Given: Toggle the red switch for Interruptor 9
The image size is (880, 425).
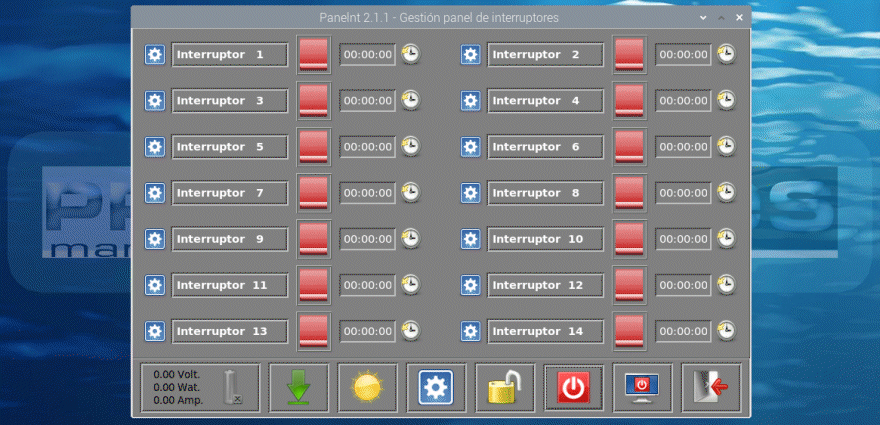Looking at the screenshot, I should [313, 239].
